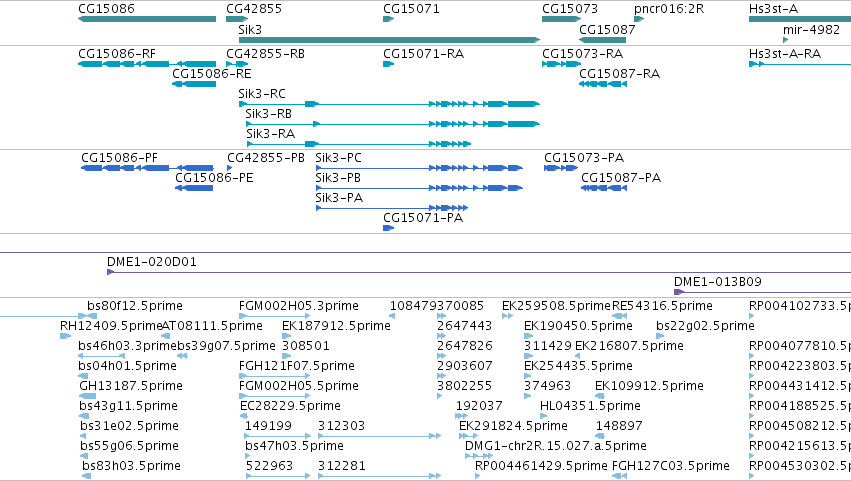Click the FGM002H05.5prime EST label
851x481 pixels.
tap(299, 387)
